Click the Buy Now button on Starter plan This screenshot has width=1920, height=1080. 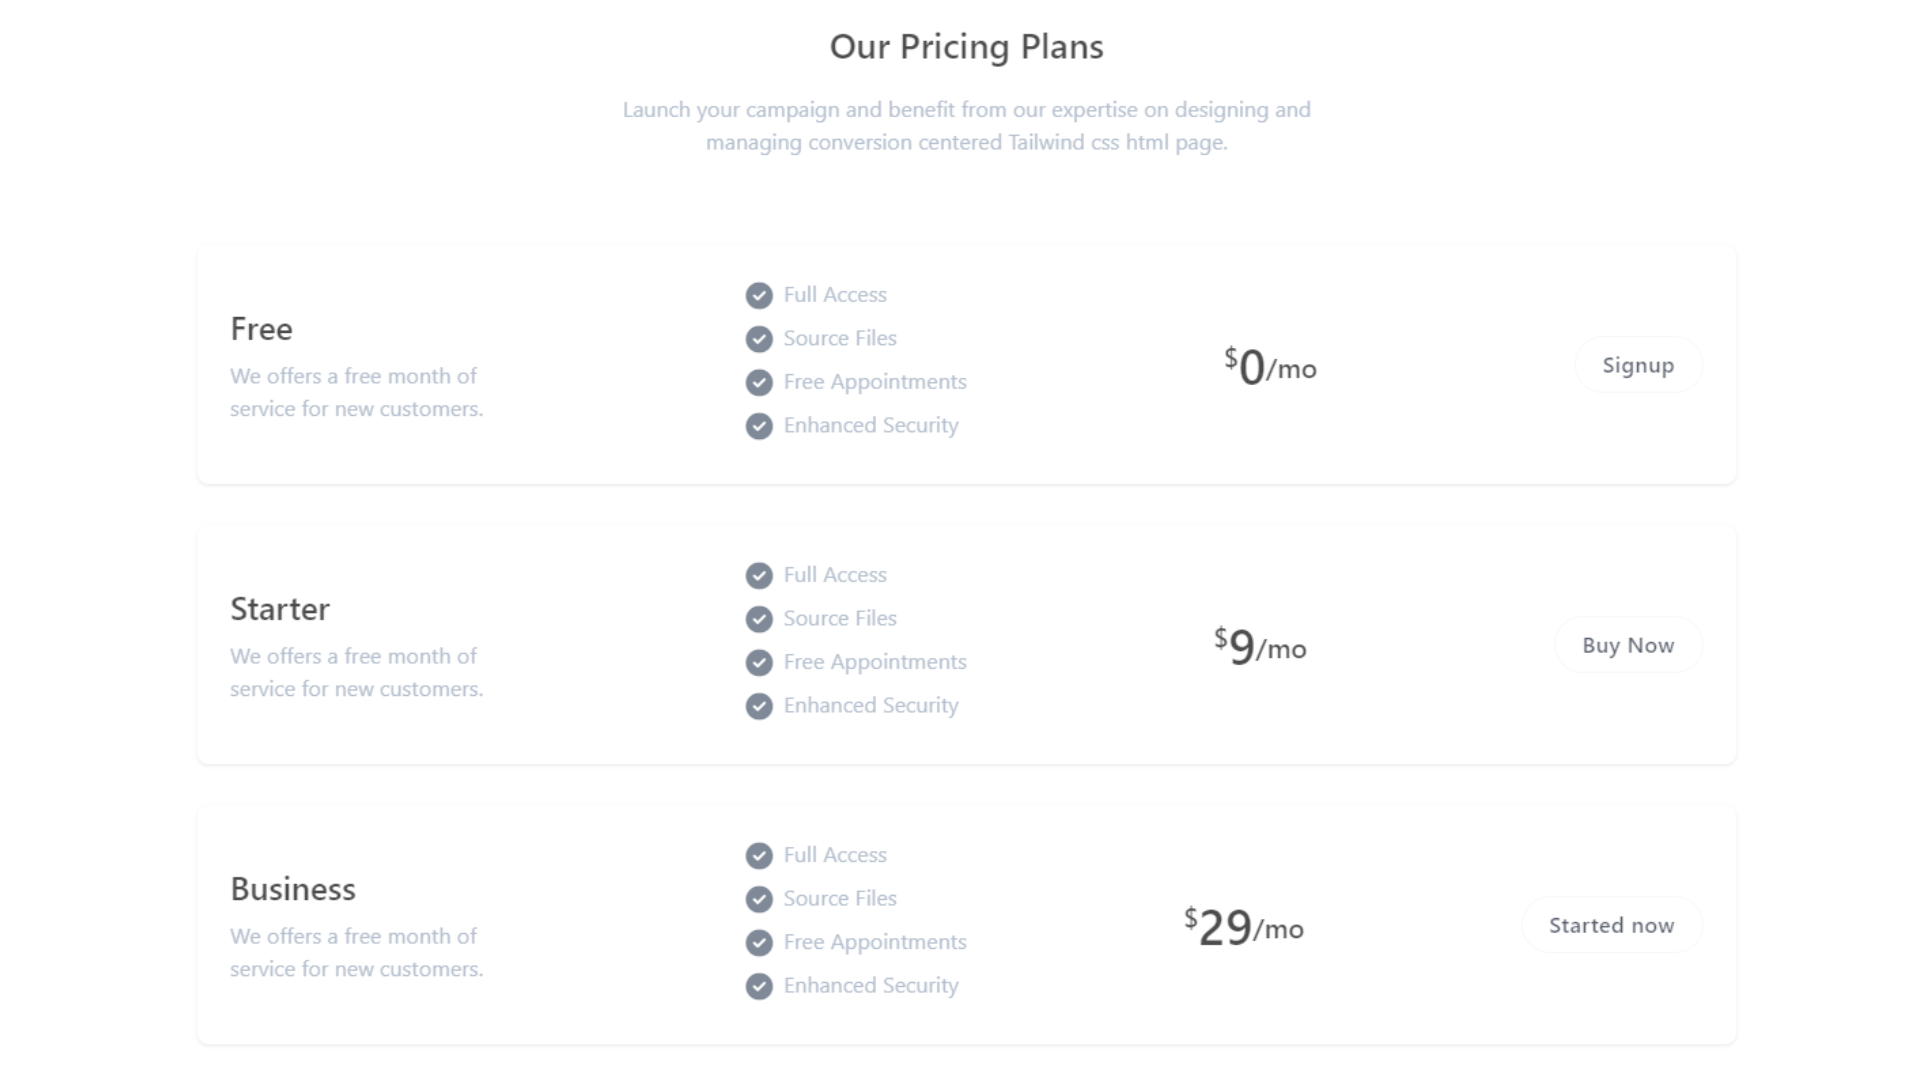[x=1627, y=645]
